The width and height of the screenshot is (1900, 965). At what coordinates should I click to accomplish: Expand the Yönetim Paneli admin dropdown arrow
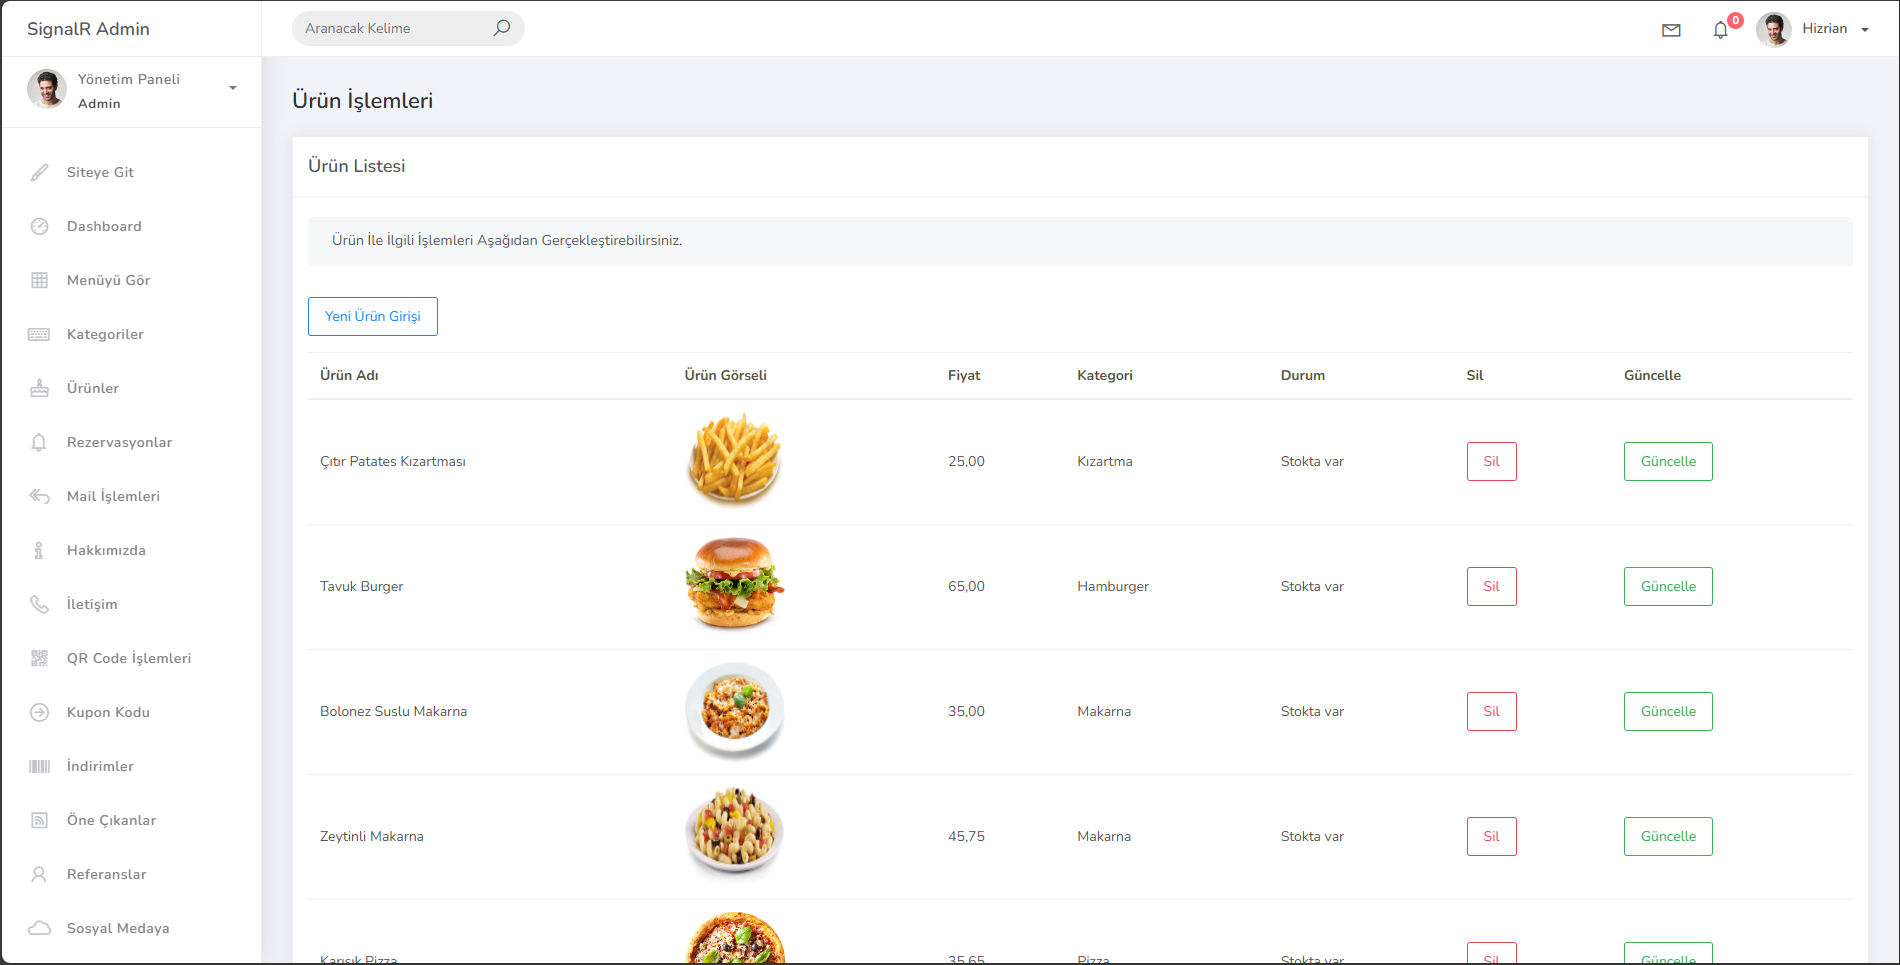[233, 88]
